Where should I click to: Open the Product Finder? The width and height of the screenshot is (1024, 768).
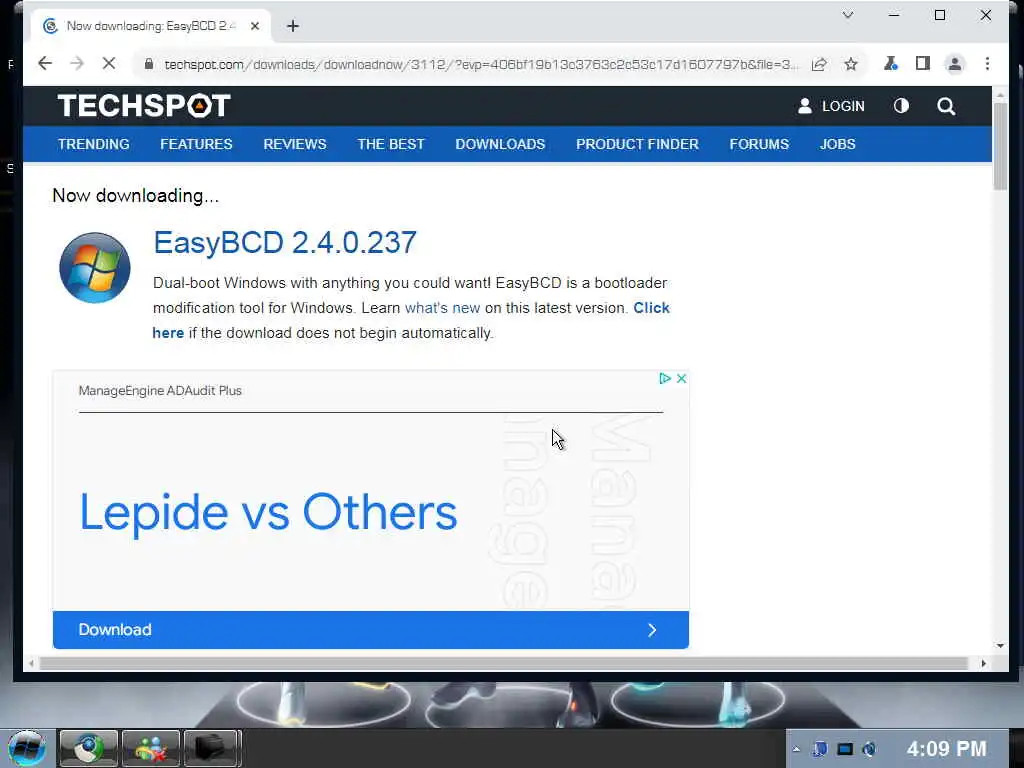click(637, 144)
